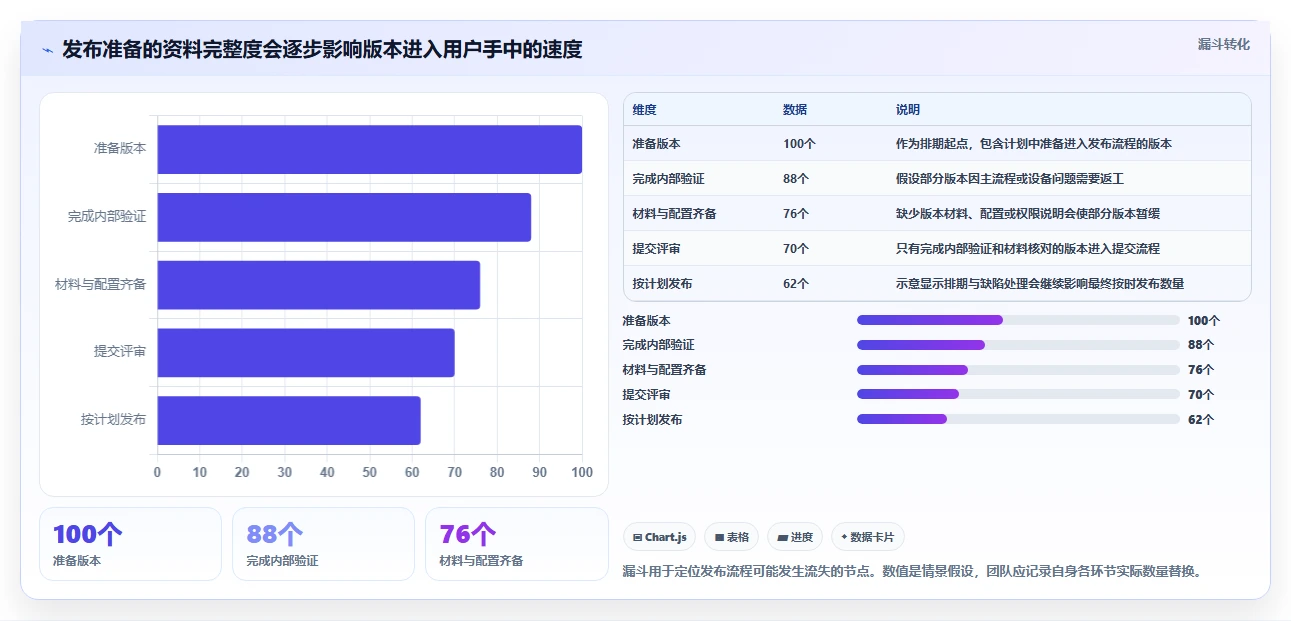1291x621 pixels.
Task: Click the 完成内部验证 bar in the chart
Action: click(x=344, y=217)
